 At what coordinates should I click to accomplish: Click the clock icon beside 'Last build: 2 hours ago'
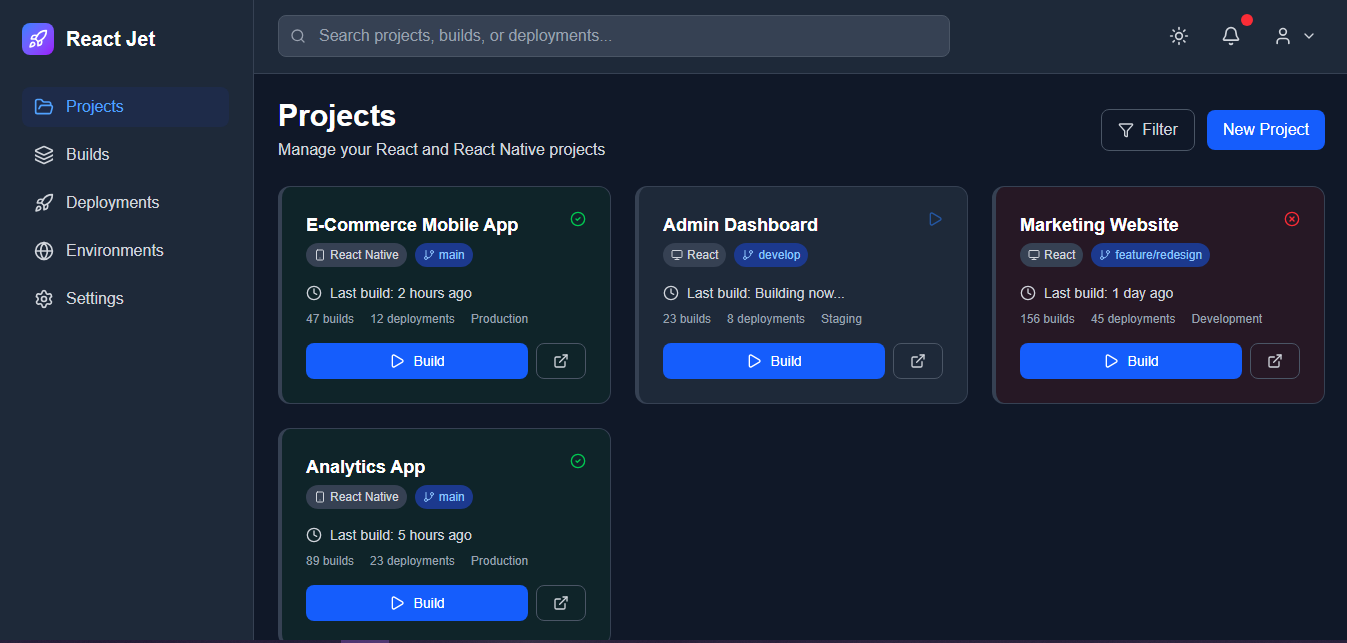(x=314, y=293)
